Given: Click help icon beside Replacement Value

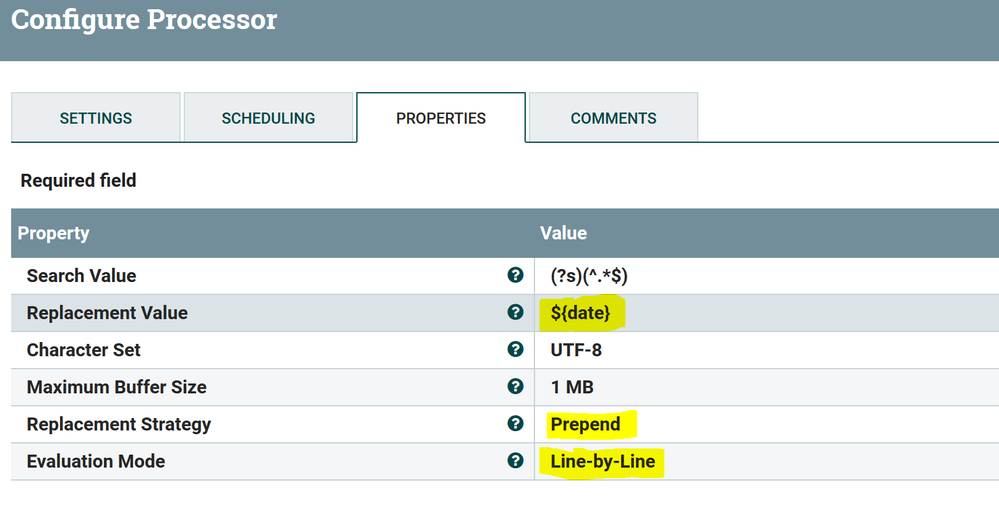Looking at the screenshot, I should 515,313.
